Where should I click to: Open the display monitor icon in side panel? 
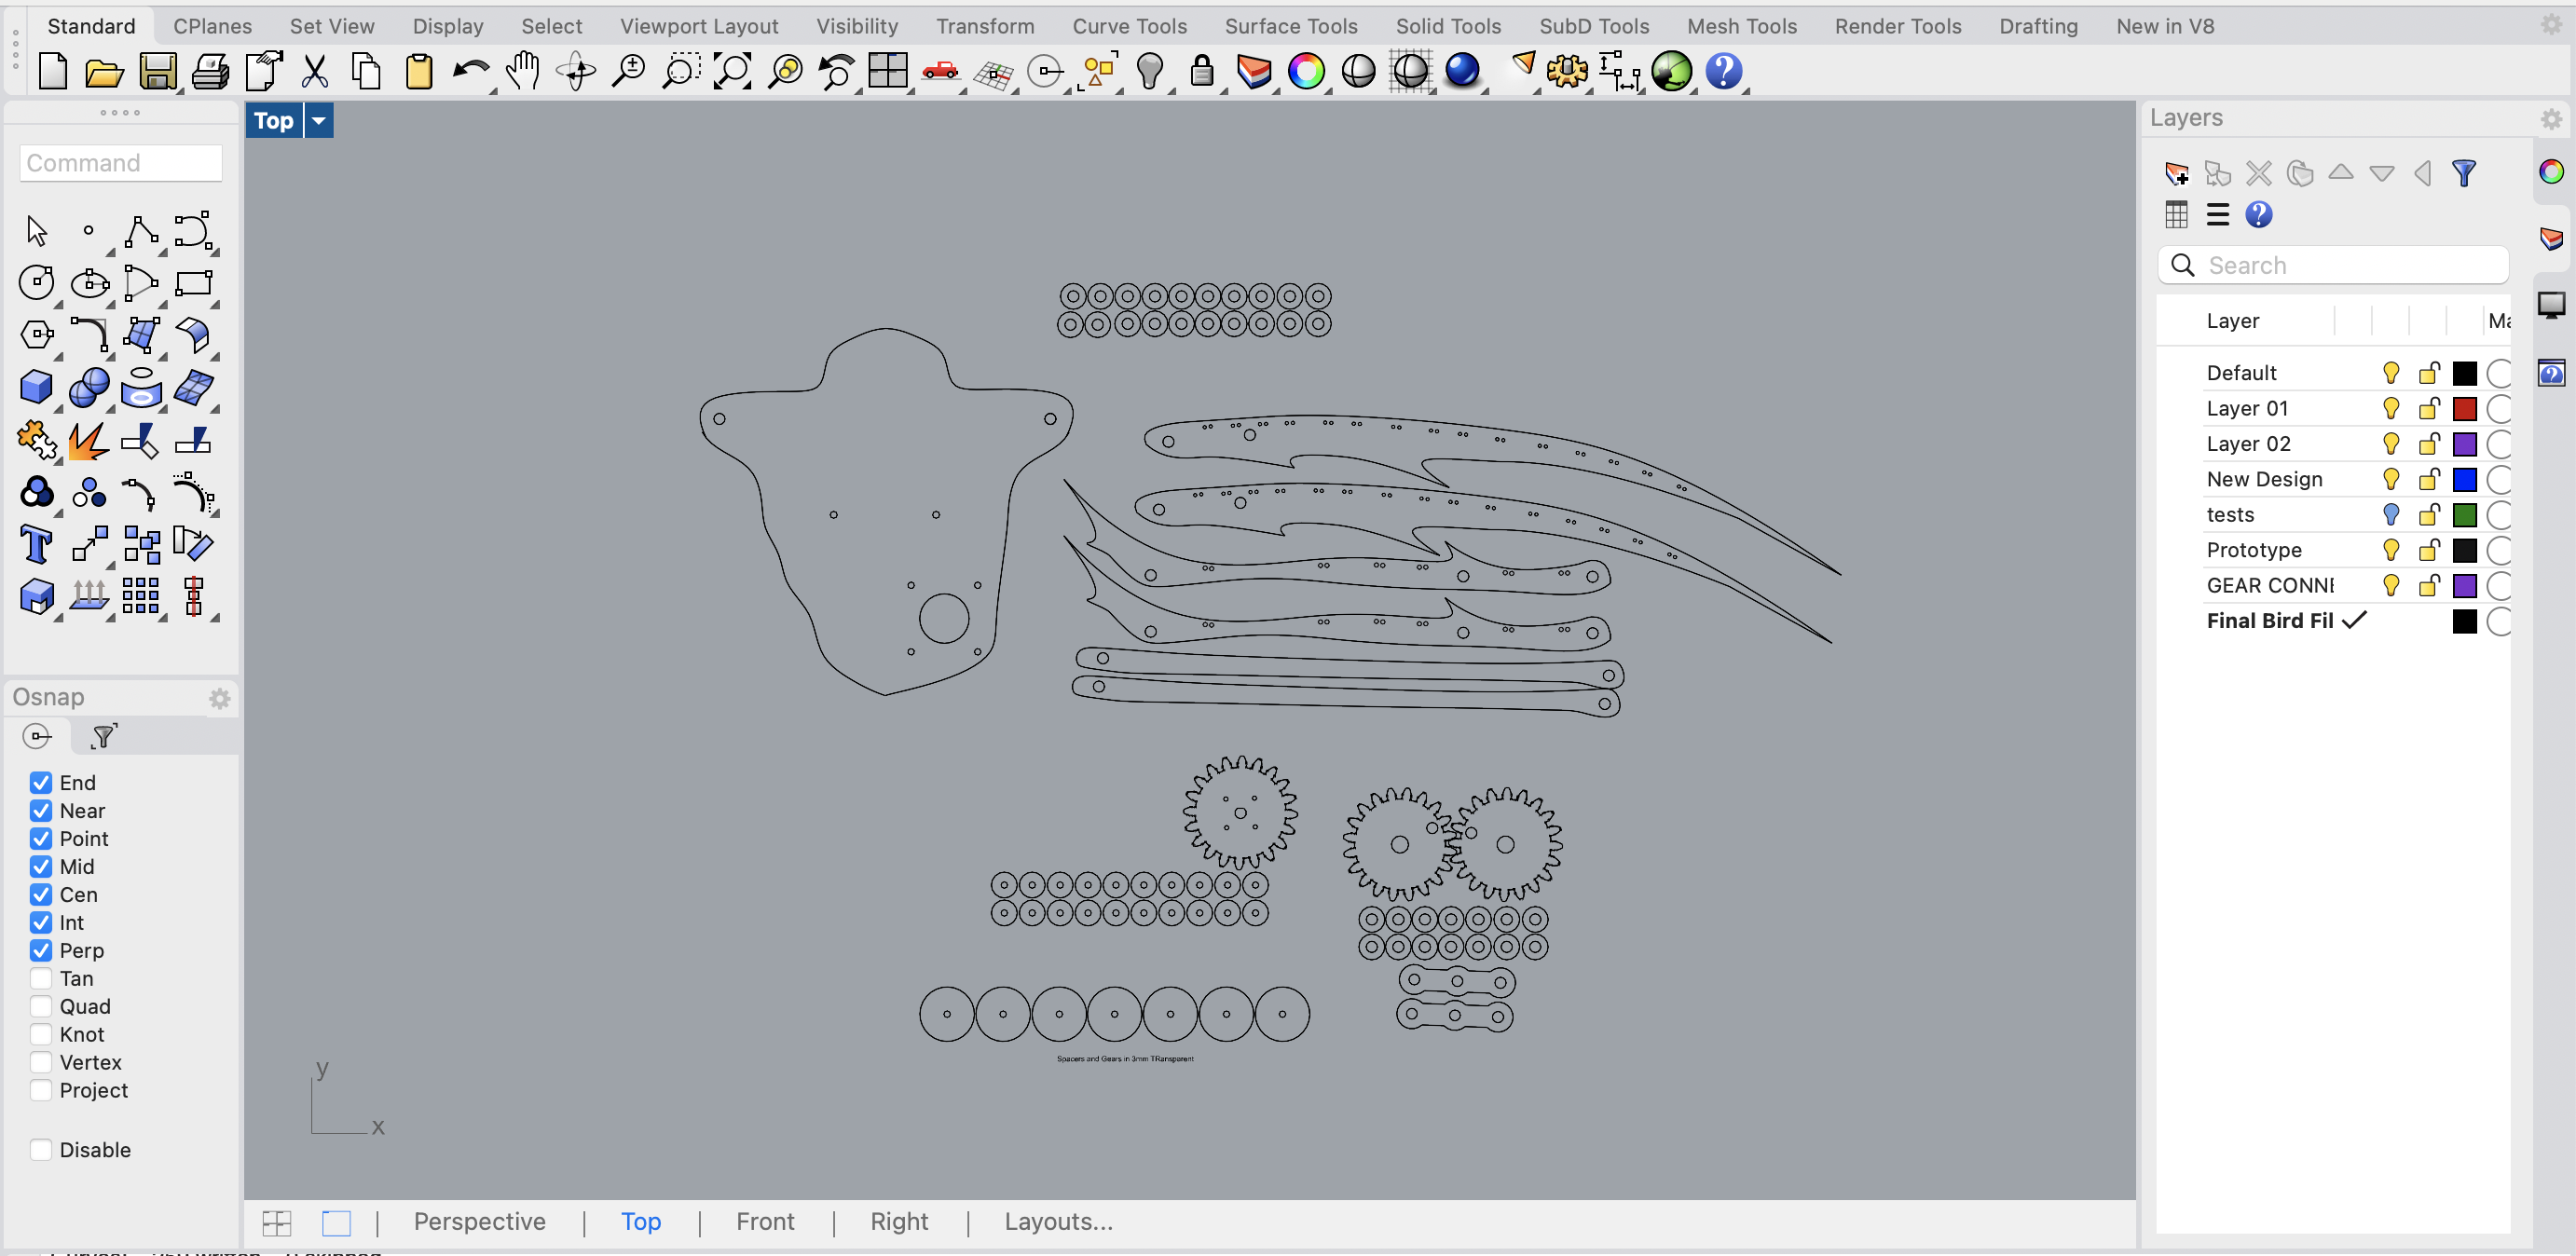2551,305
